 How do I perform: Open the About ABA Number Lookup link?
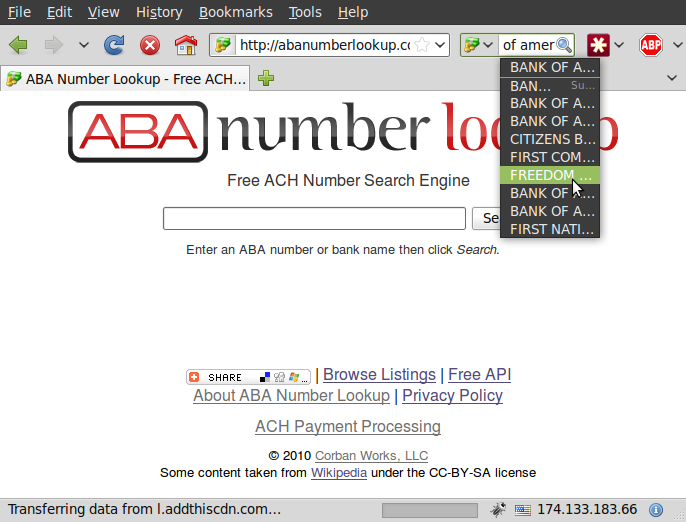(x=291, y=396)
